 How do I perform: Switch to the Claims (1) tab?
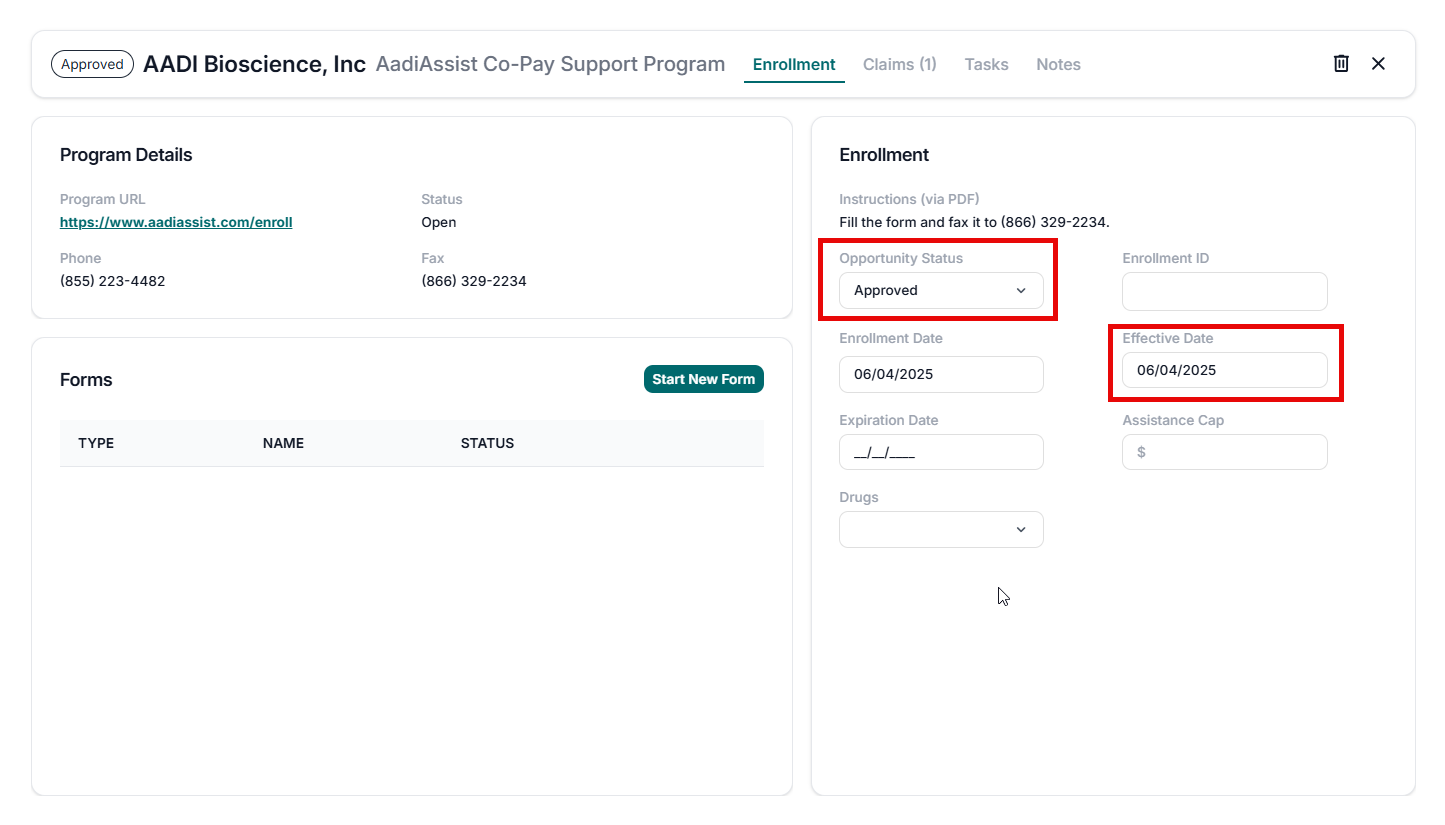[x=899, y=64]
